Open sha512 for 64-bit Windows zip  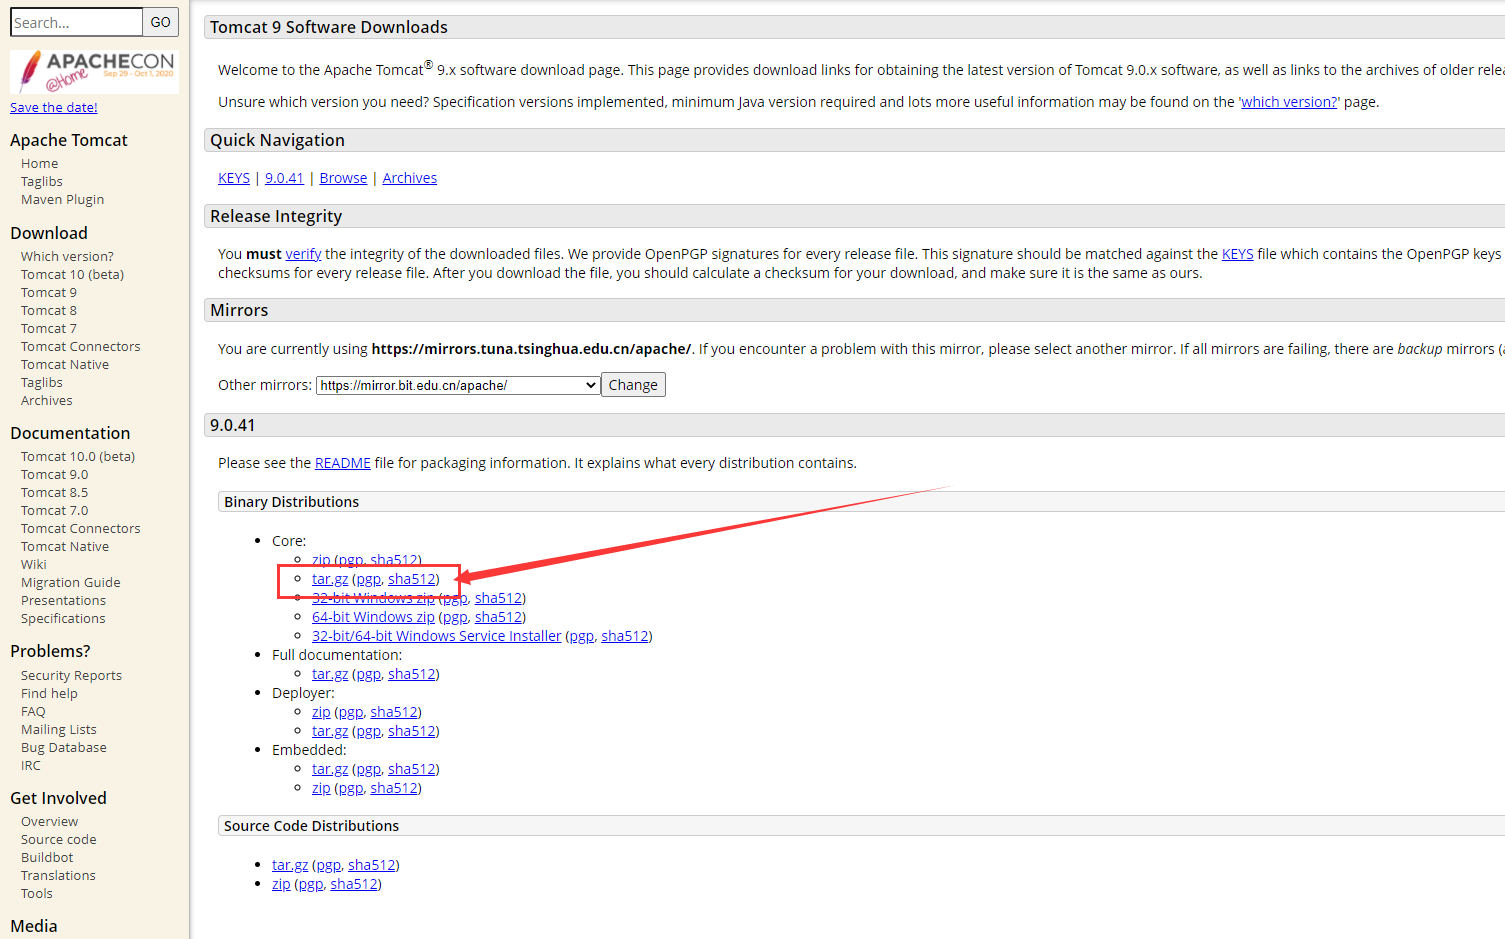pos(498,617)
